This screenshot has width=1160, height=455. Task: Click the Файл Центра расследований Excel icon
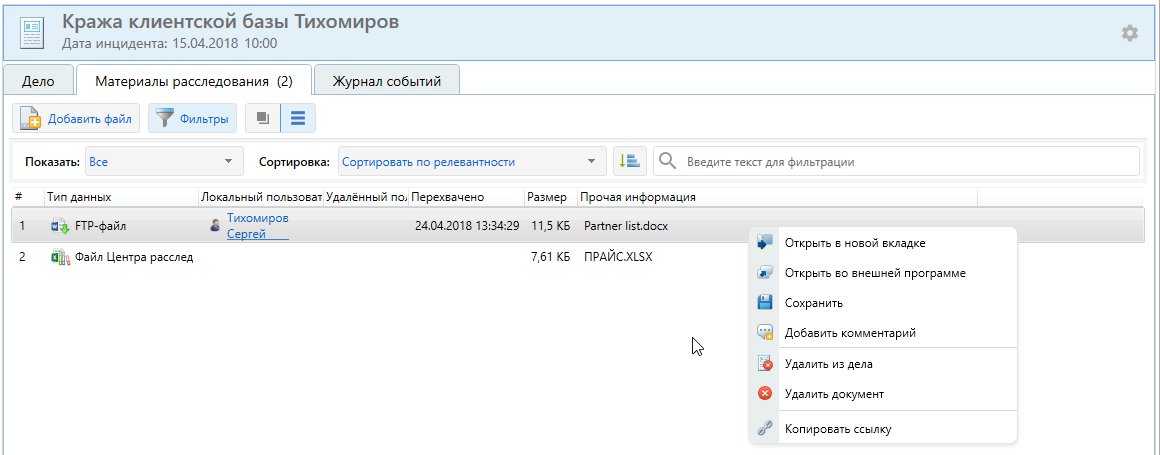click(59, 257)
